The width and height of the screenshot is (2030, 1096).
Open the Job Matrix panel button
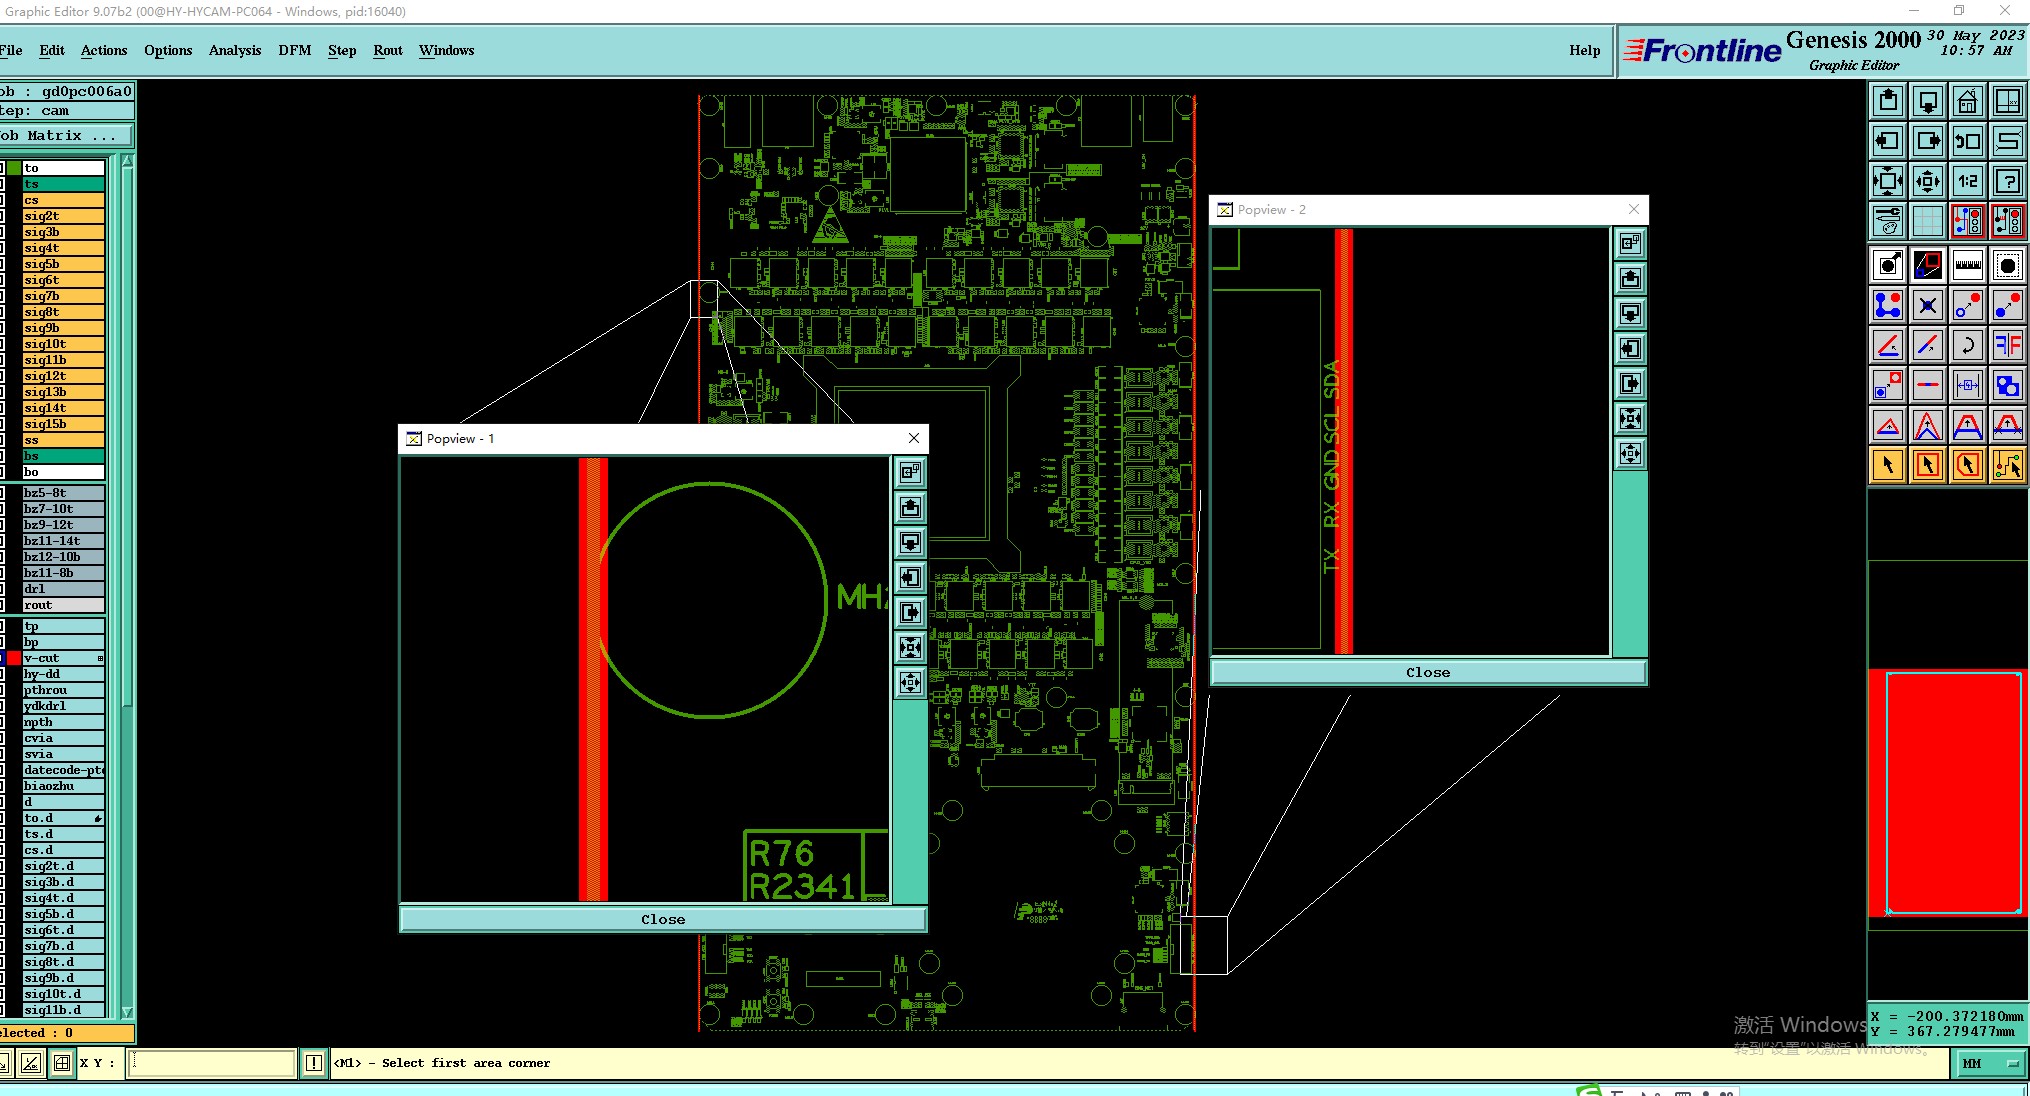click(66, 136)
